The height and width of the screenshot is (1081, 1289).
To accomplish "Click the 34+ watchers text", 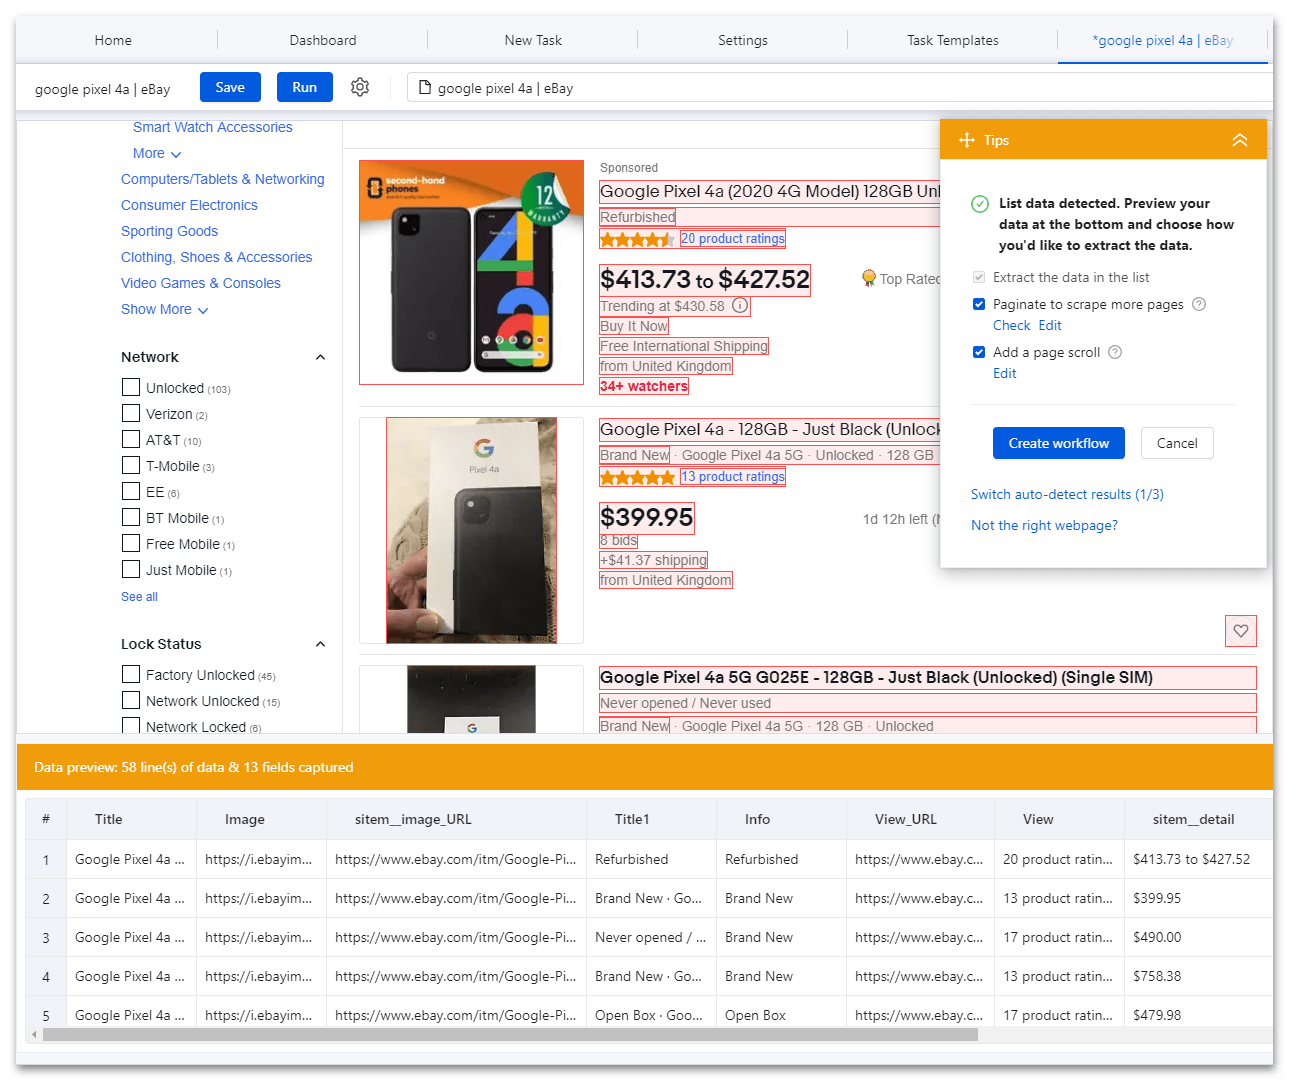I will tap(644, 386).
